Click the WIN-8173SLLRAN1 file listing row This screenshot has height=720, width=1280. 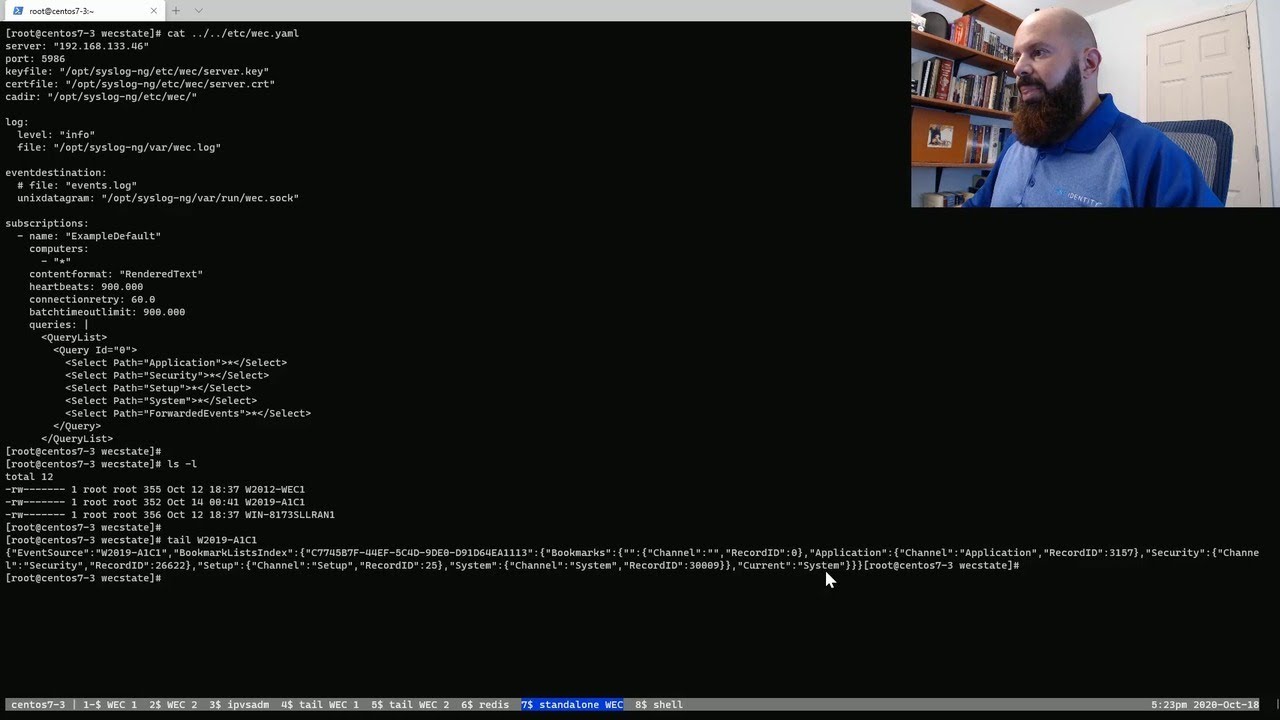click(x=170, y=515)
